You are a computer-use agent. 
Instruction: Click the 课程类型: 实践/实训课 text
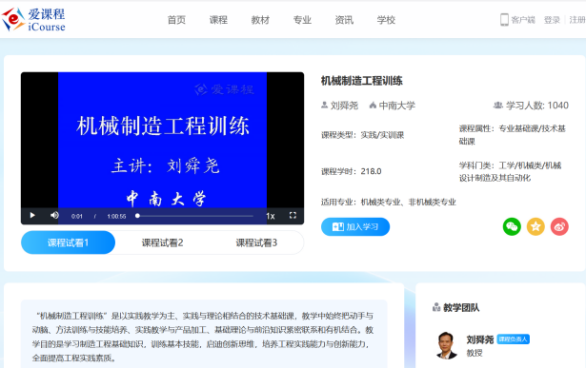click(363, 135)
